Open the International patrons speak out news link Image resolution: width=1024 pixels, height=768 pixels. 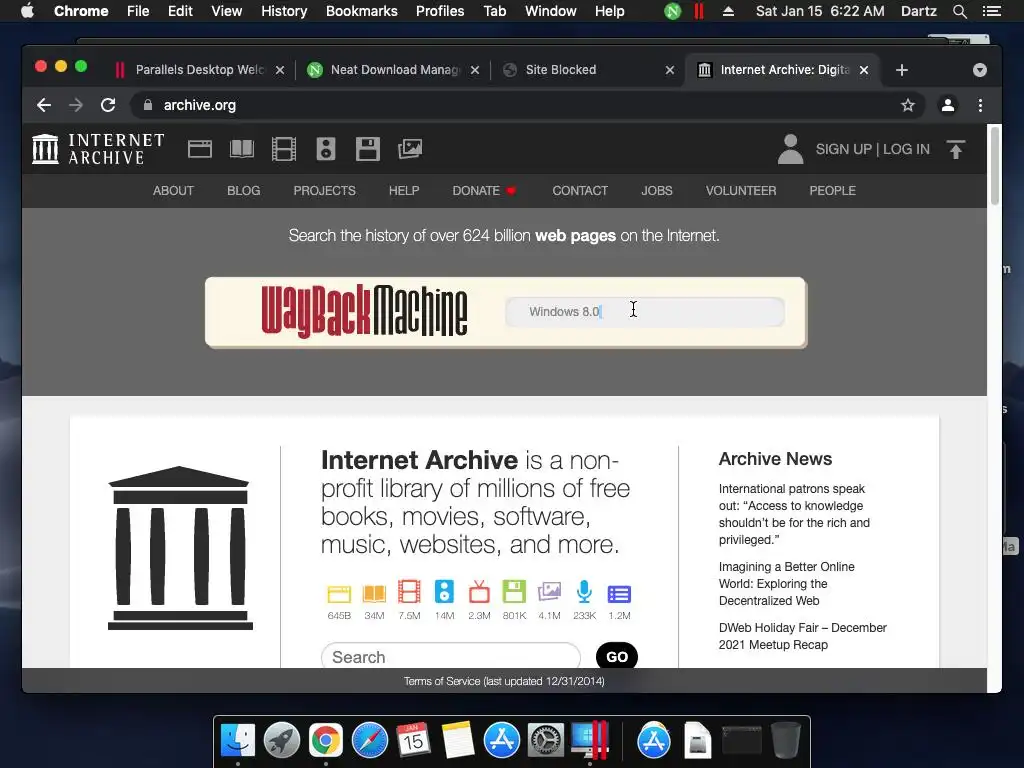tap(794, 514)
